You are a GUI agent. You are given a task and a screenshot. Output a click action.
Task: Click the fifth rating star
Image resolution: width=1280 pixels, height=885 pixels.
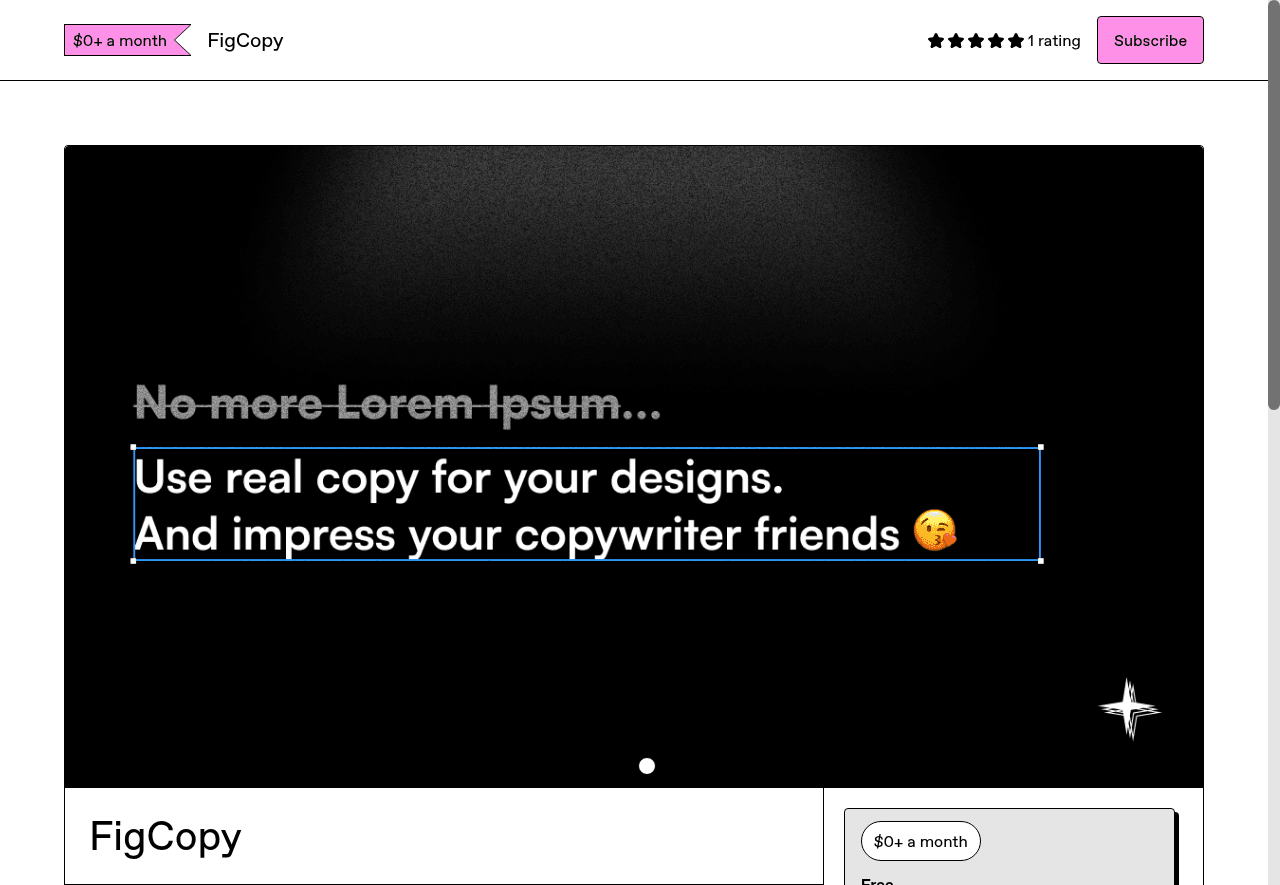[x=1015, y=41]
